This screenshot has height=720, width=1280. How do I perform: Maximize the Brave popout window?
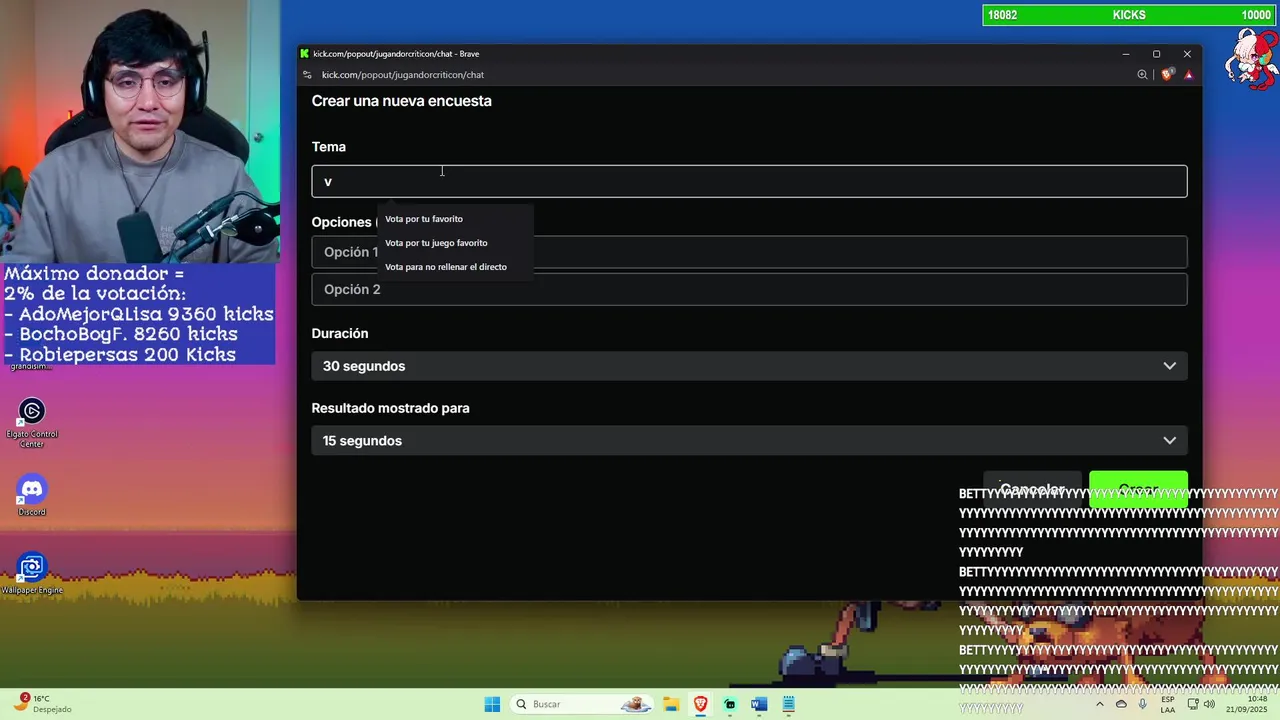point(1156,54)
